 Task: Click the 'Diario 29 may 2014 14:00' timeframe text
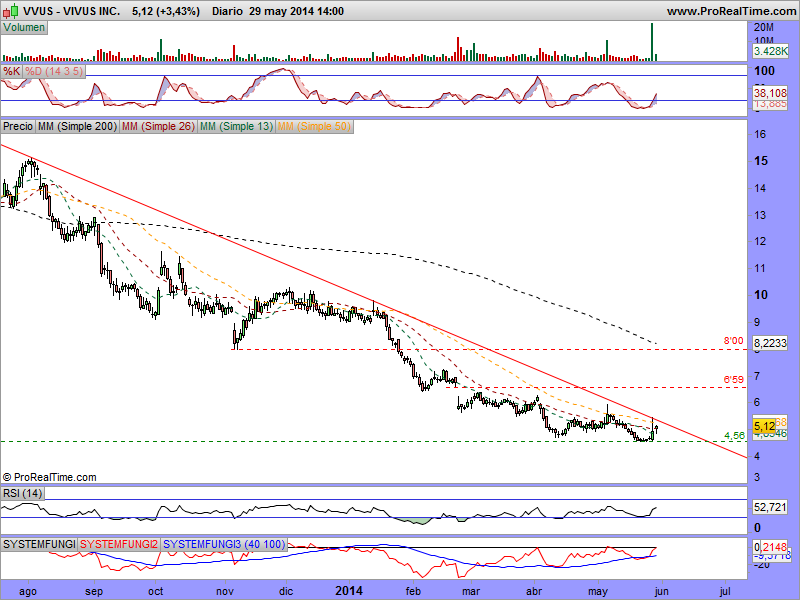[278, 11]
